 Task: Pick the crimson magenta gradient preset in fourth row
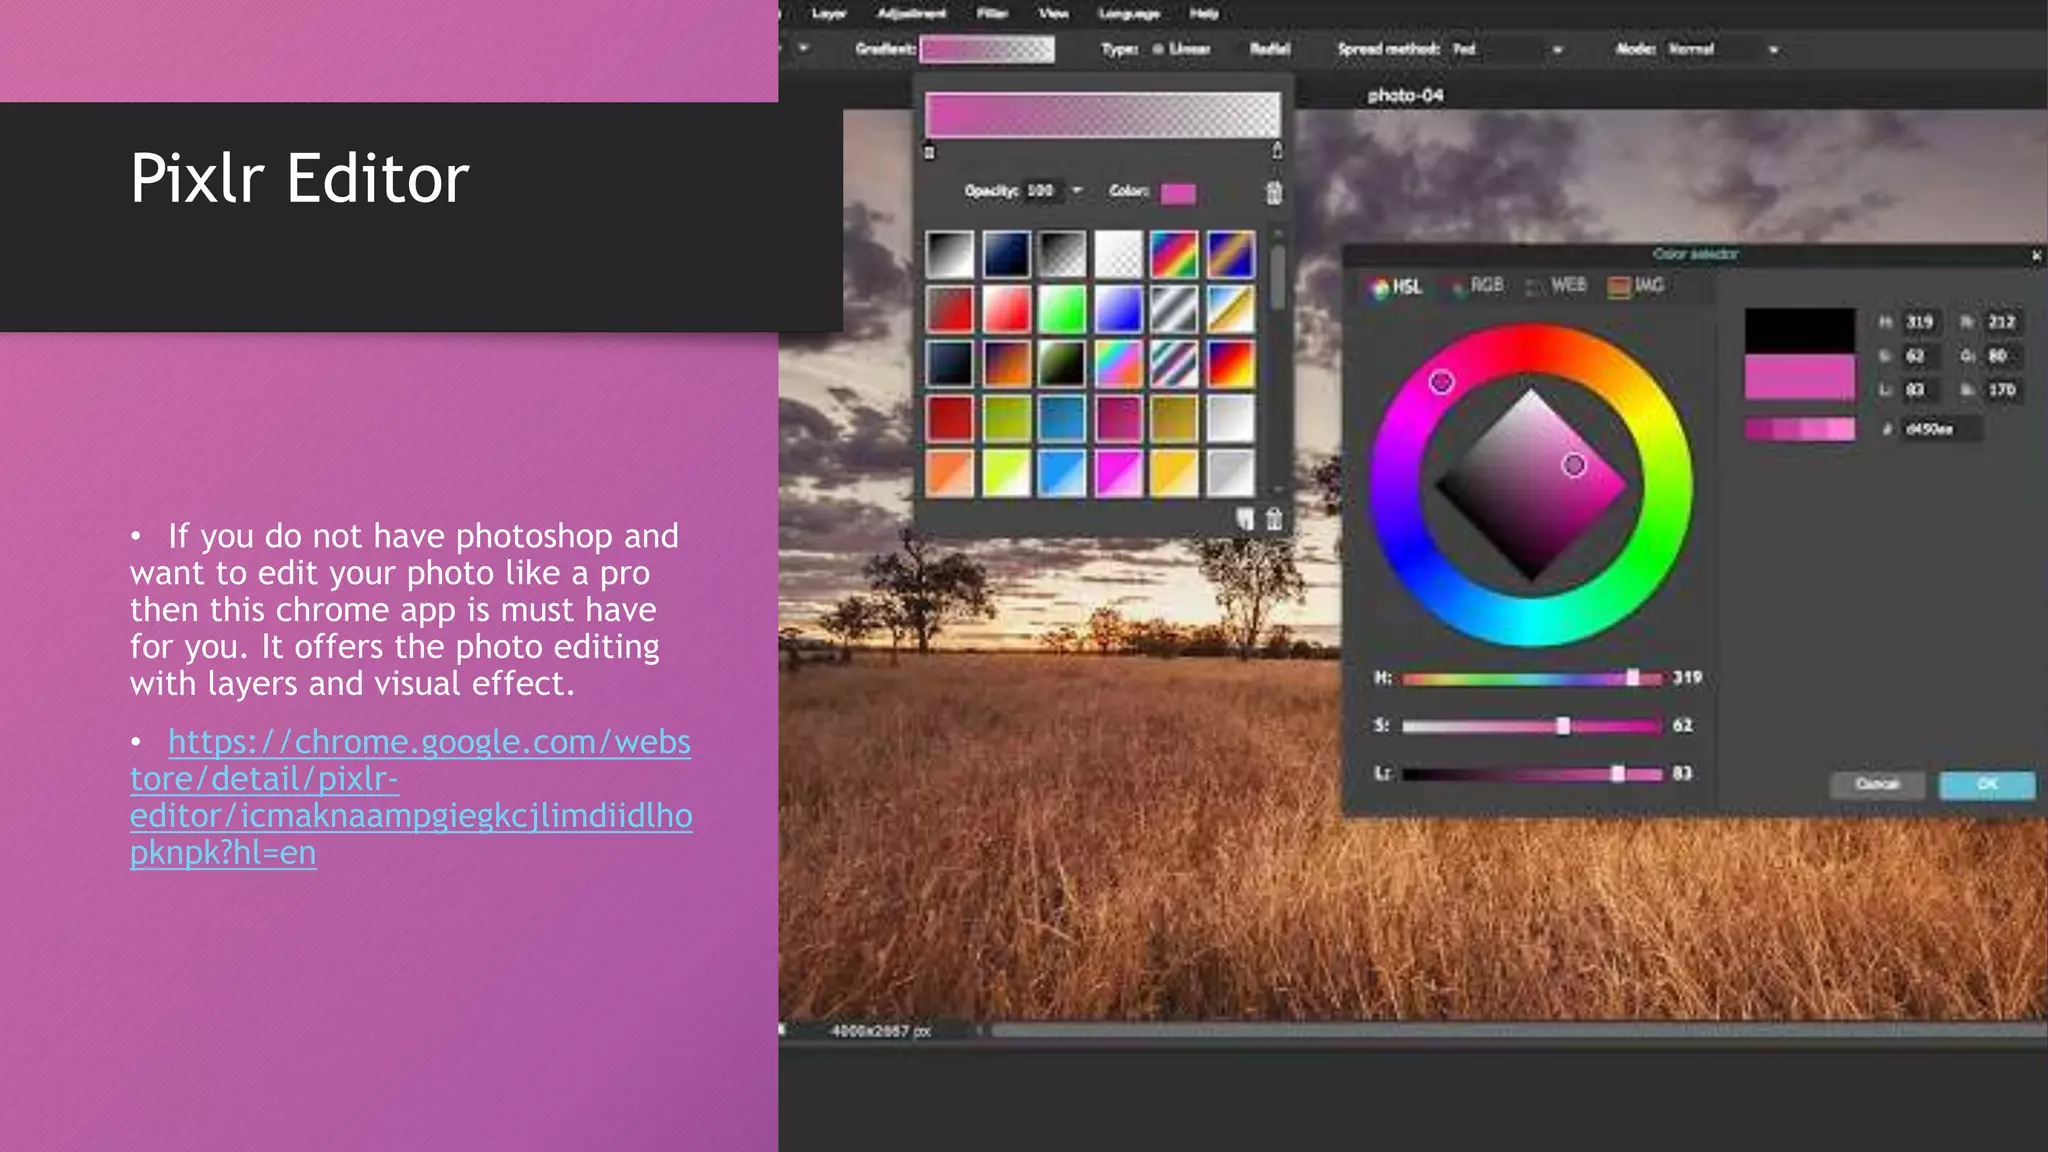1118,419
